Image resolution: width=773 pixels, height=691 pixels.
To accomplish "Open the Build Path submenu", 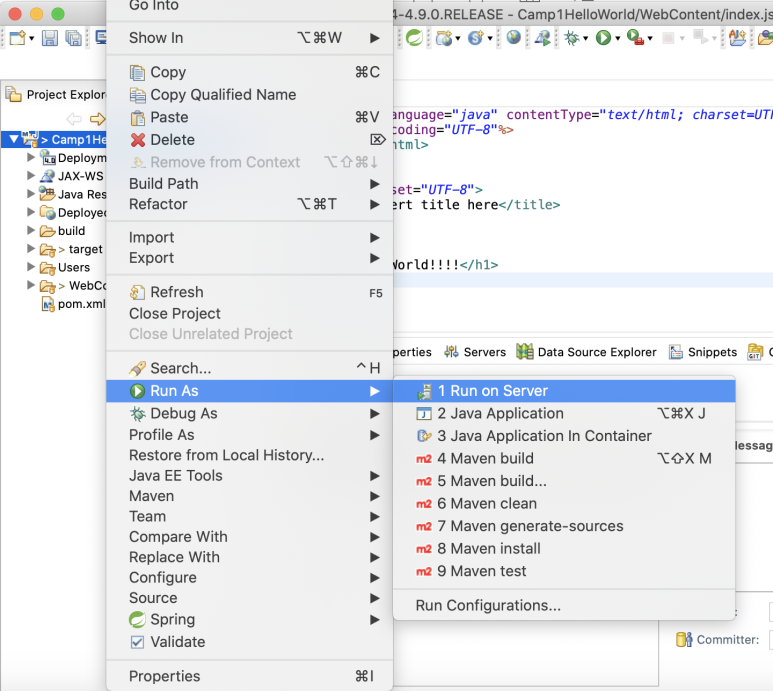I will point(249,184).
